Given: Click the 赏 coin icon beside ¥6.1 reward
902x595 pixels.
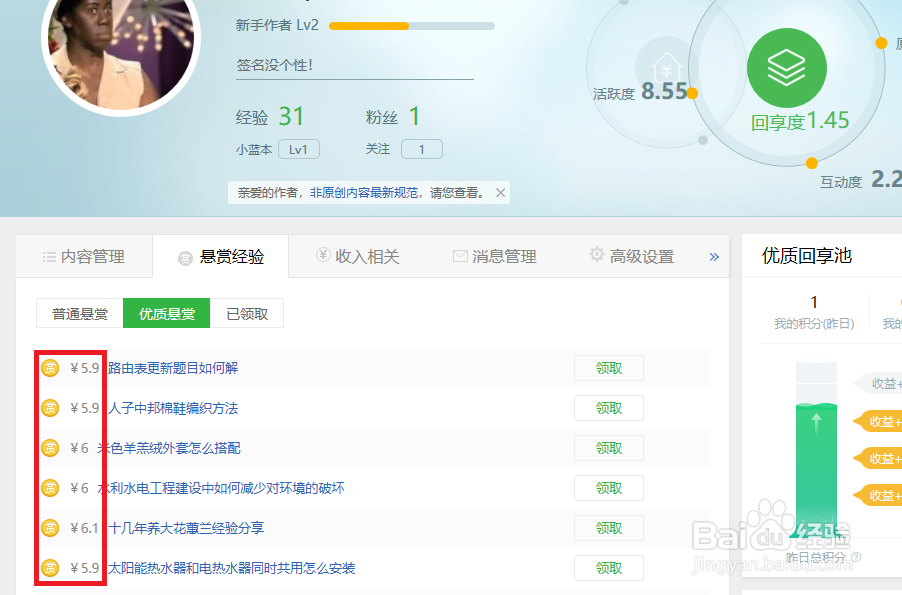Looking at the screenshot, I should [x=49, y=528].
